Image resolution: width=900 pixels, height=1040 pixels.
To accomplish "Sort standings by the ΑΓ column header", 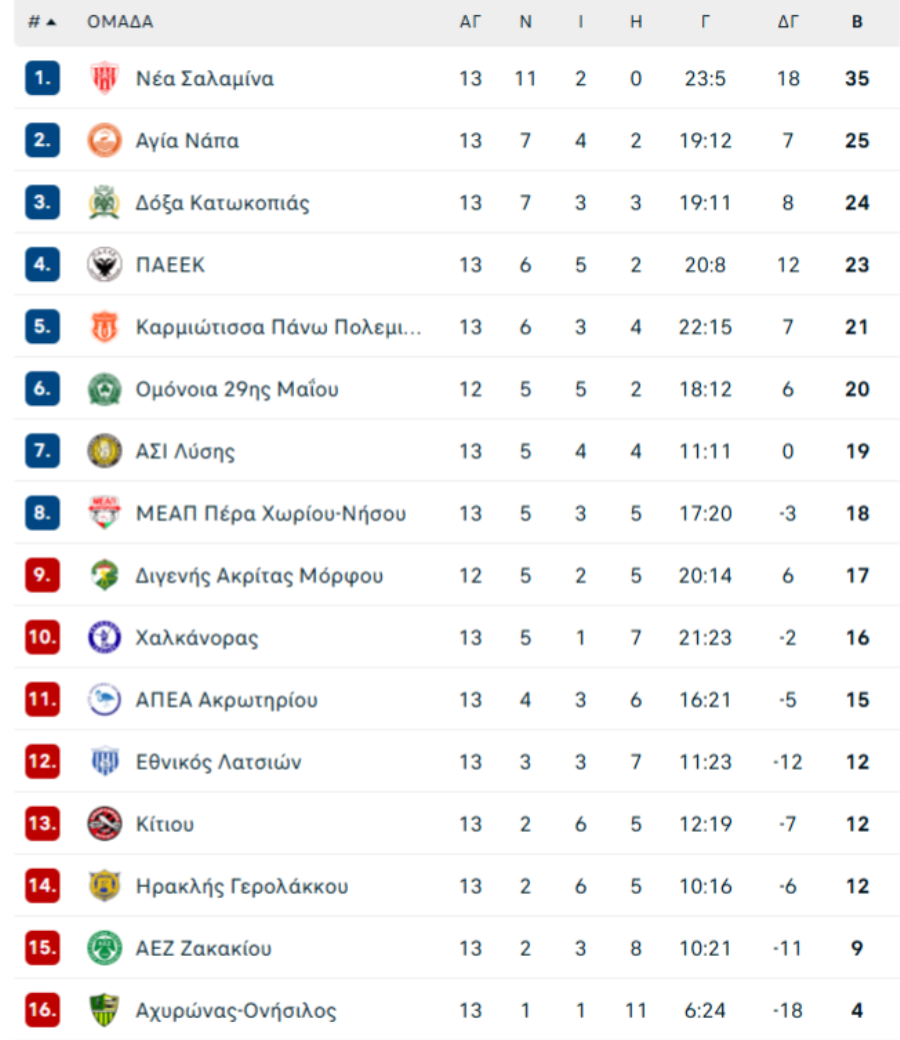I will 470,22.
